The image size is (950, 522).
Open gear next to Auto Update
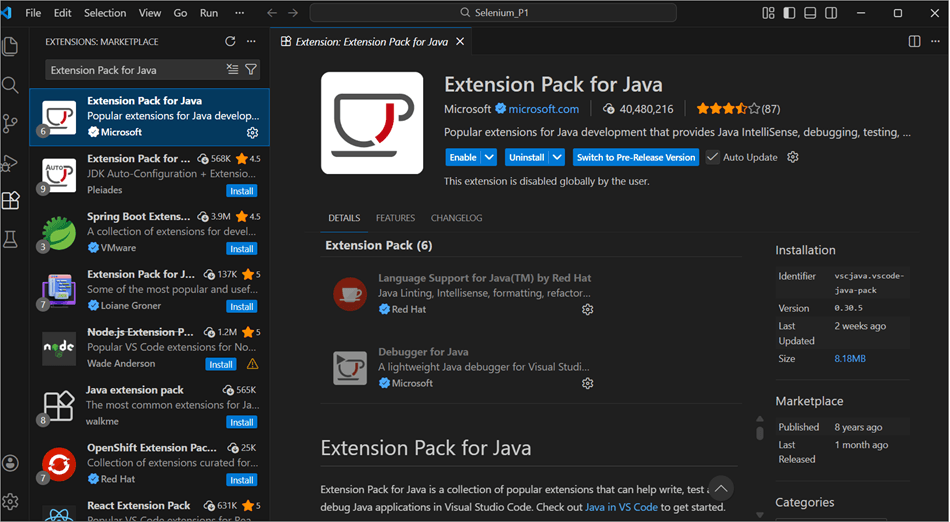[792, 157]
